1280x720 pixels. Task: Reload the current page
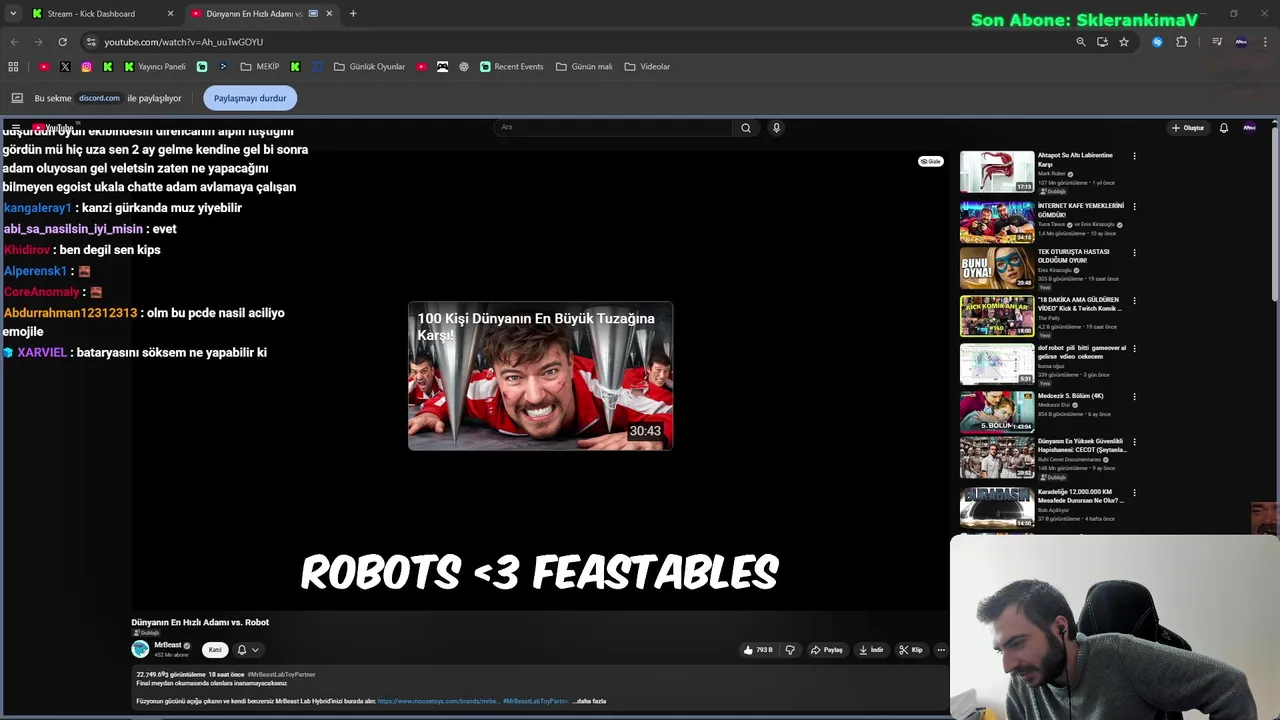click(x=62, y=42)
